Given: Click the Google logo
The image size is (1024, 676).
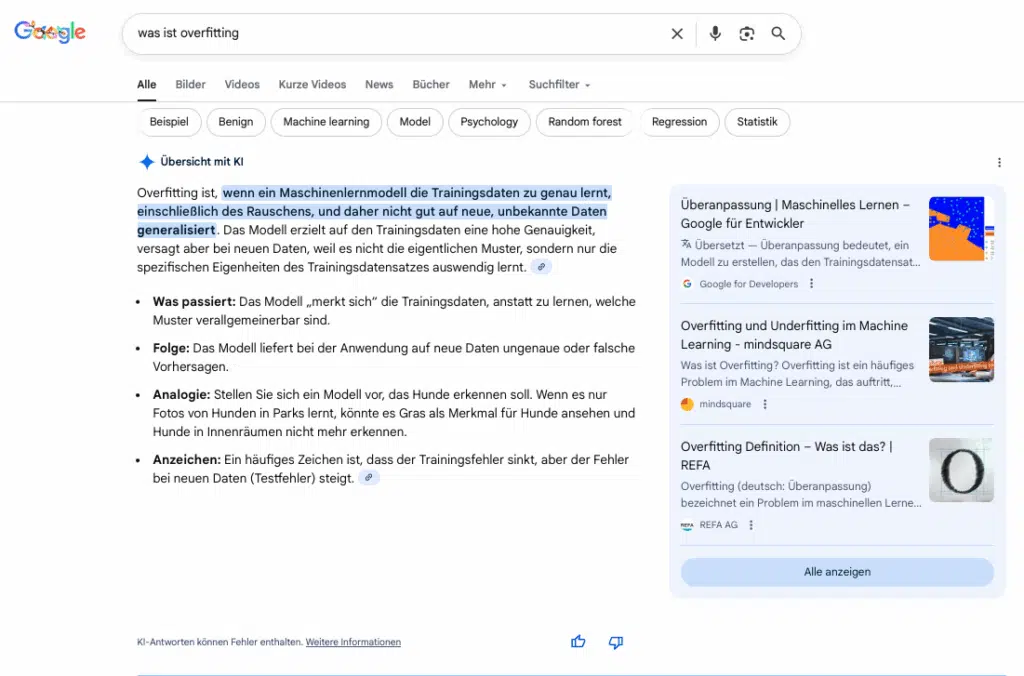Looking at the screenshot, I should tap(49, 31).
